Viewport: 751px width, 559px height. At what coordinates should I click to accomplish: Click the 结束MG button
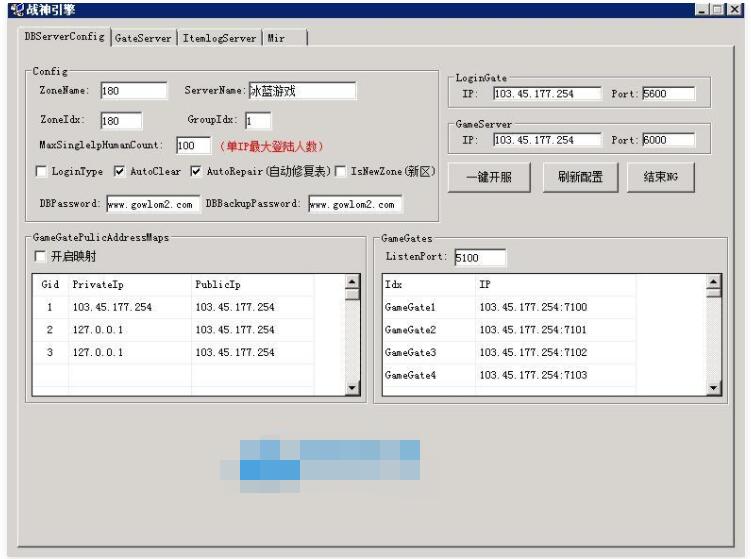(659, 177)
